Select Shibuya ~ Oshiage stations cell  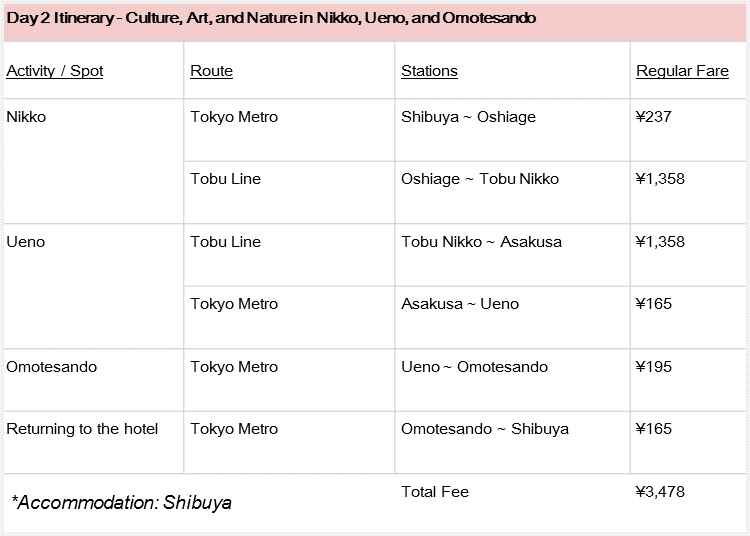click(x=468, y=117)
